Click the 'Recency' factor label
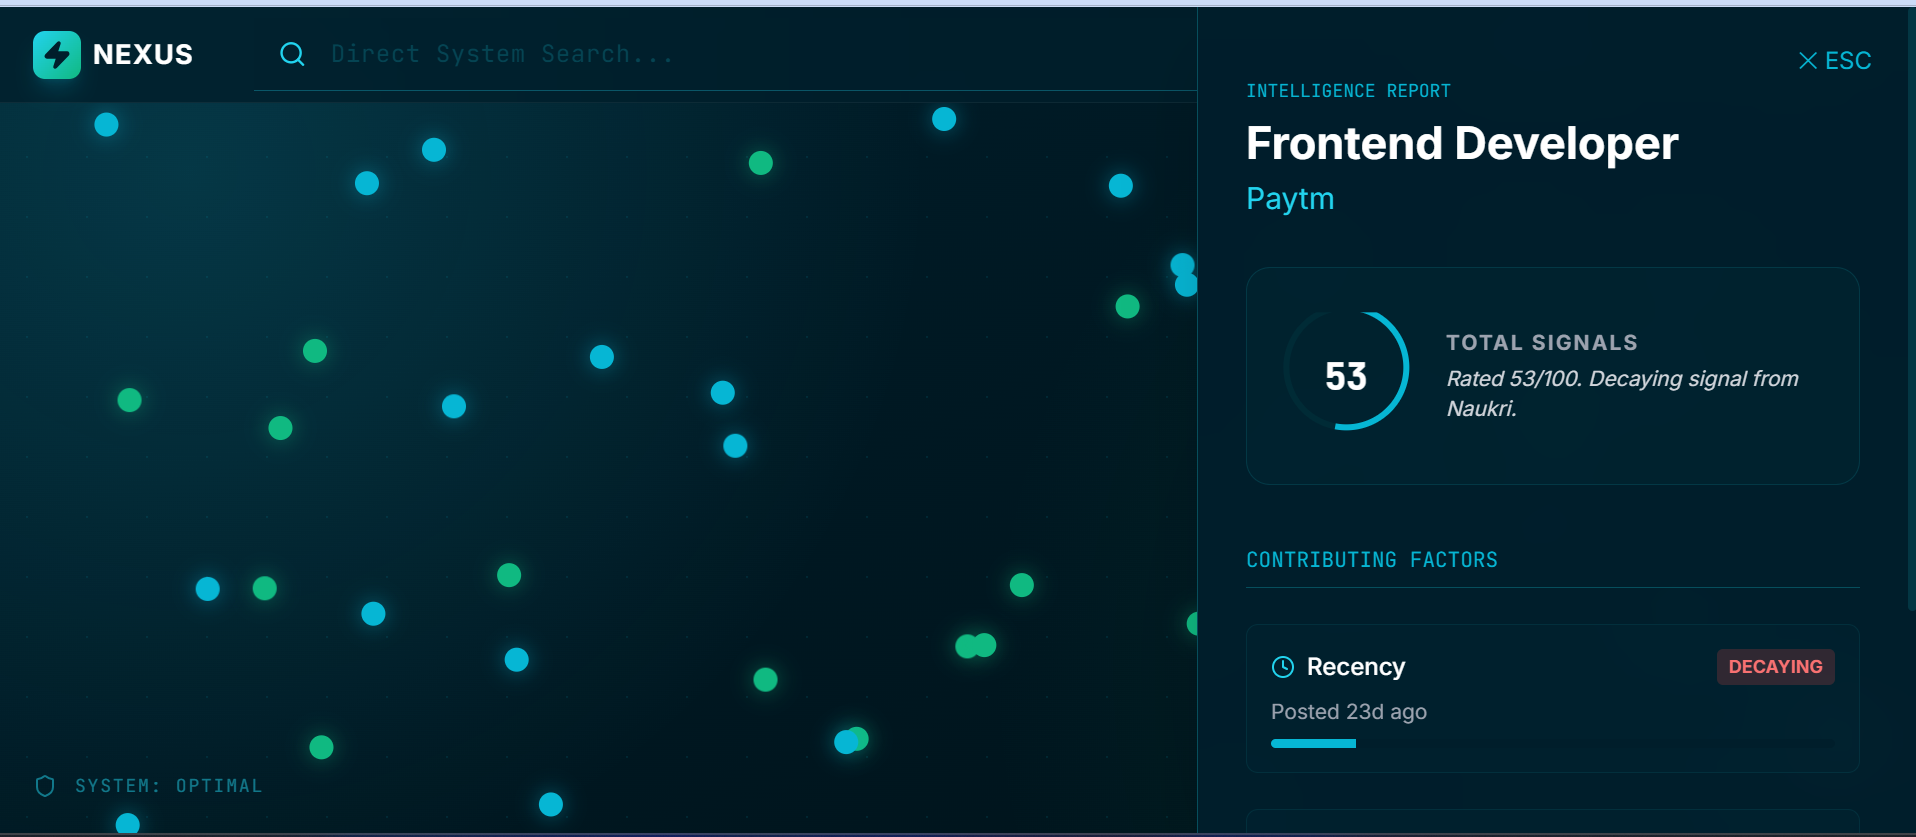The height and width of the screenshot is (837, 1916). (x=1356, y=667)
